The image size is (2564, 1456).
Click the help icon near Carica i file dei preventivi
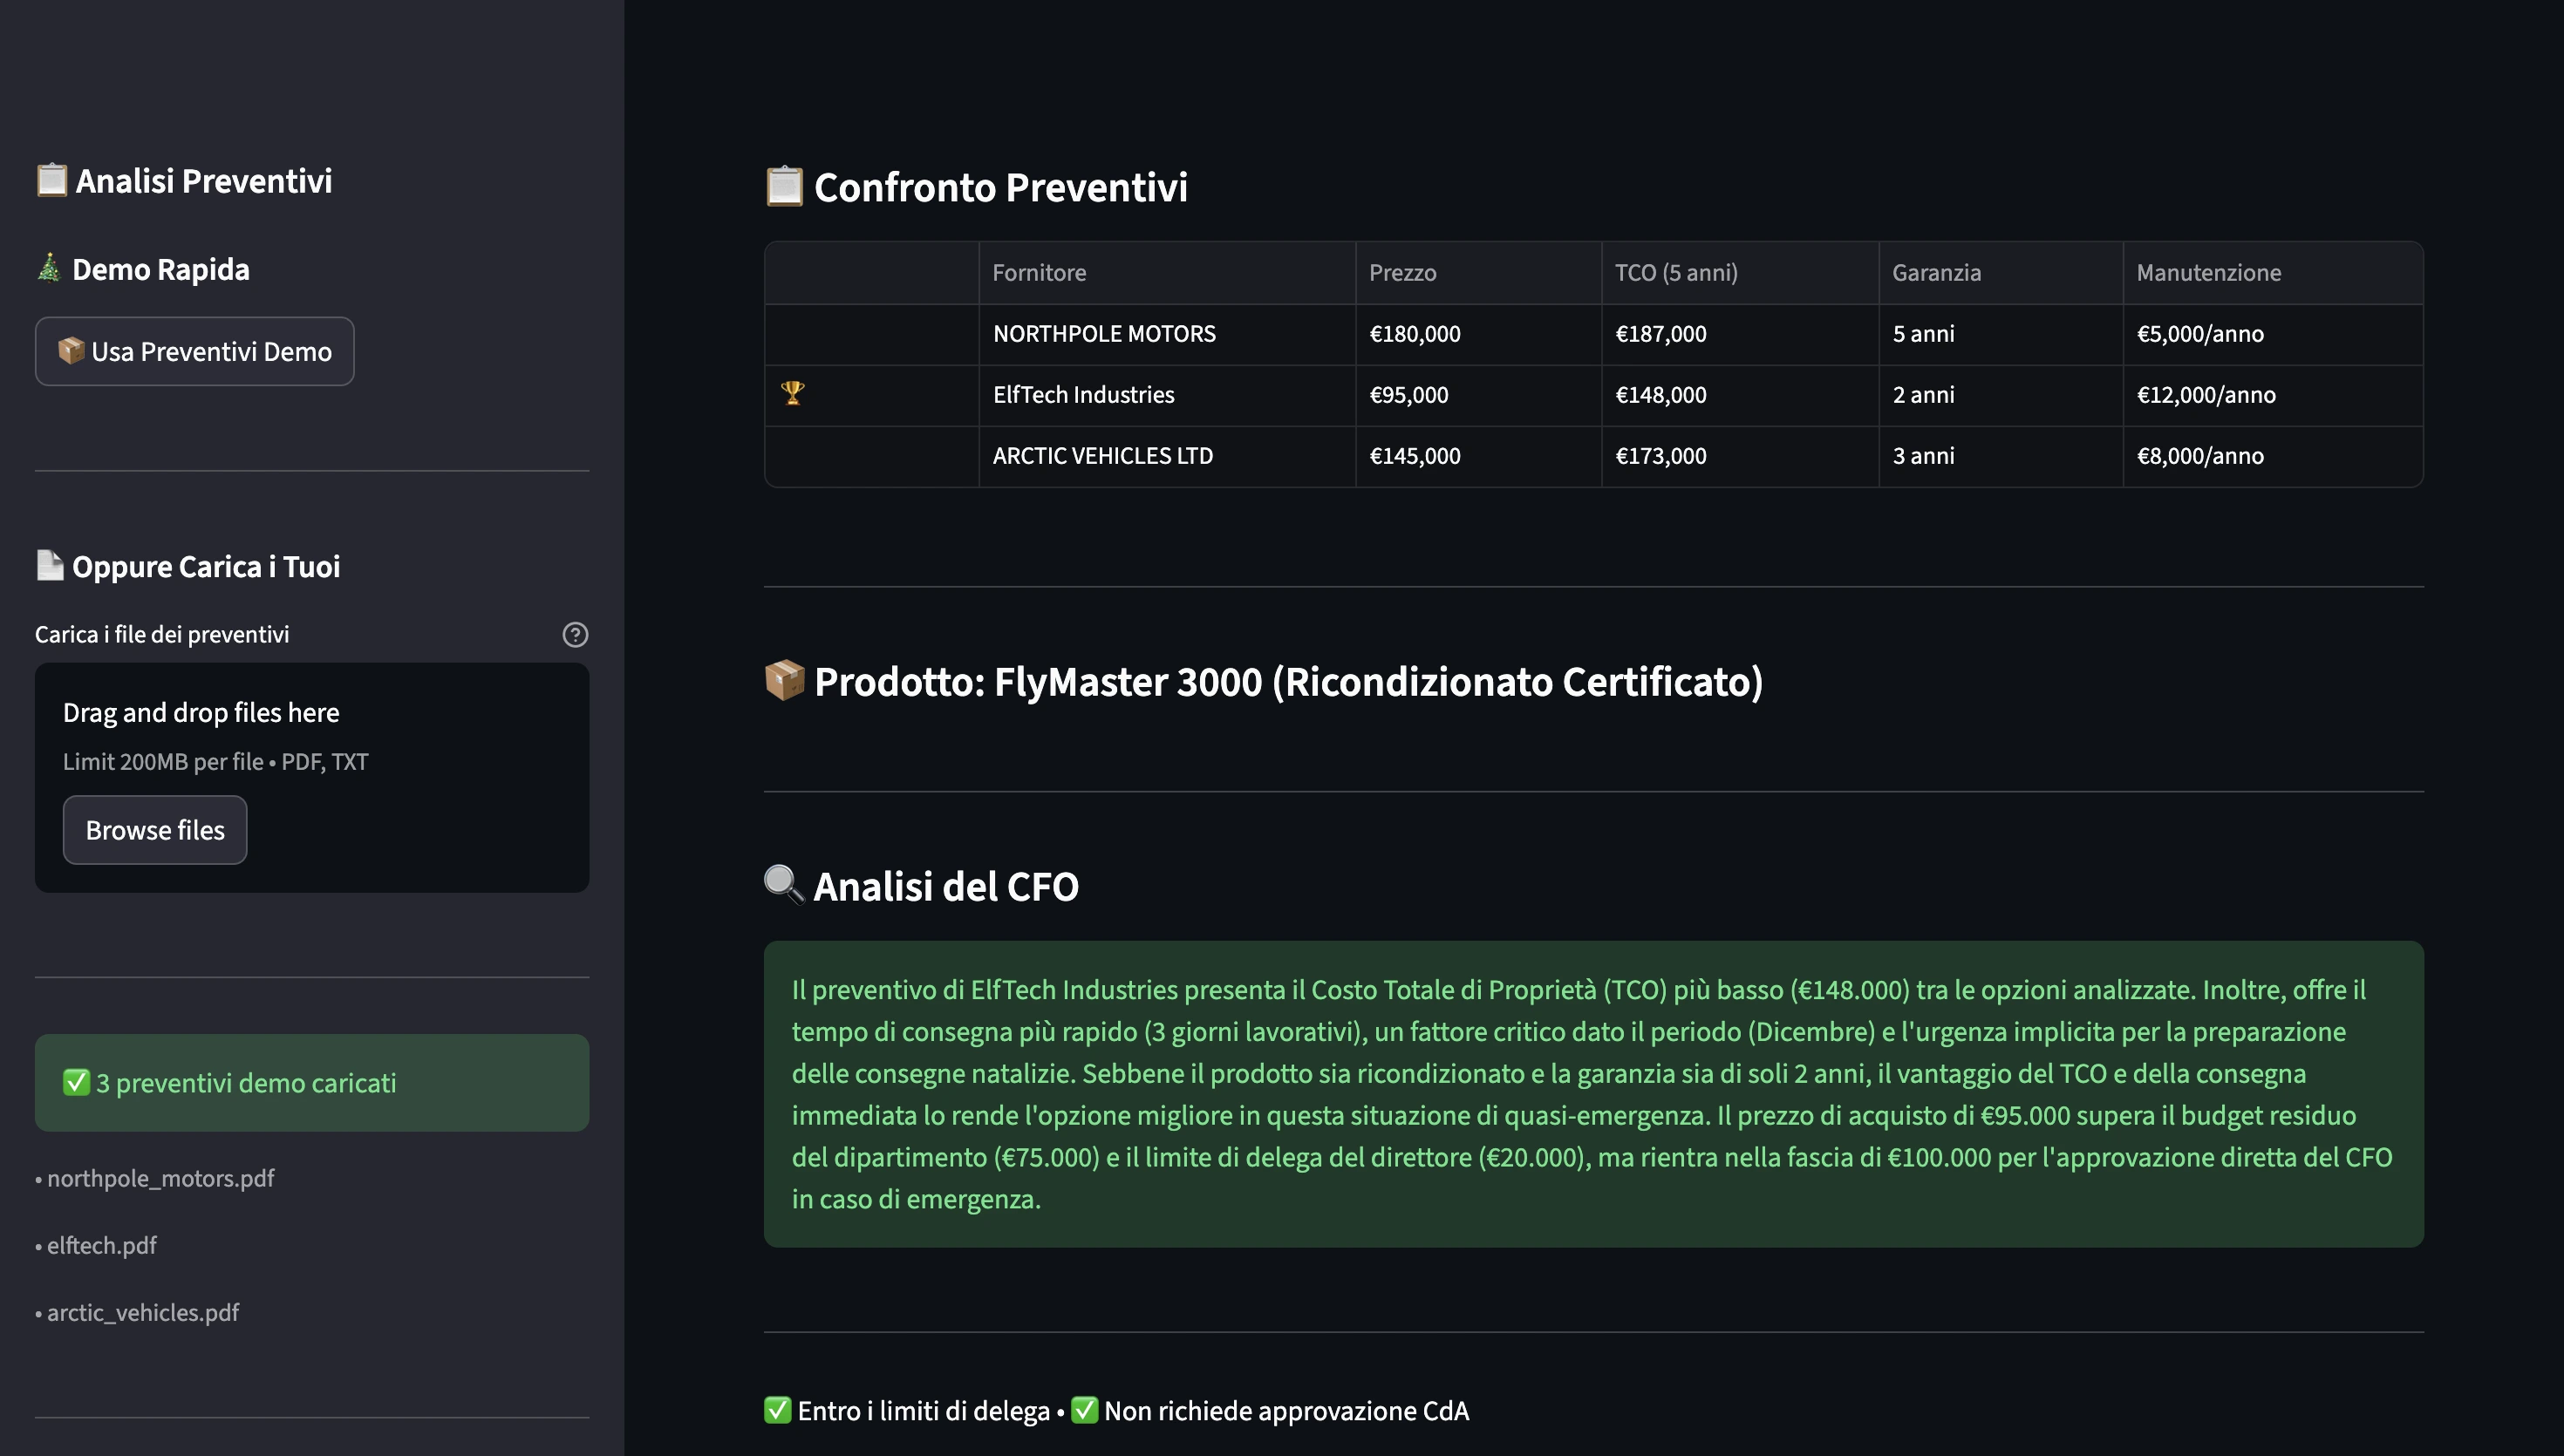tap(576, 634)
